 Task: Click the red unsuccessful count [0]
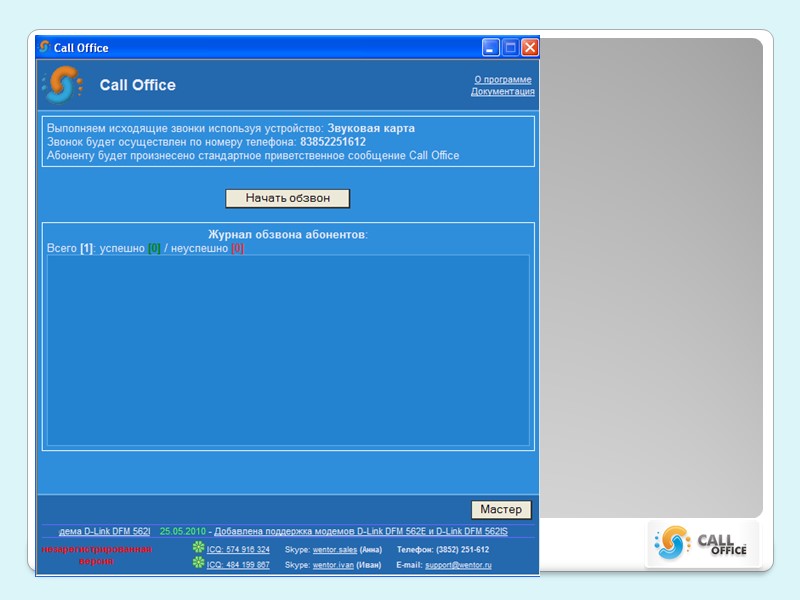click(x=237, y=248)
